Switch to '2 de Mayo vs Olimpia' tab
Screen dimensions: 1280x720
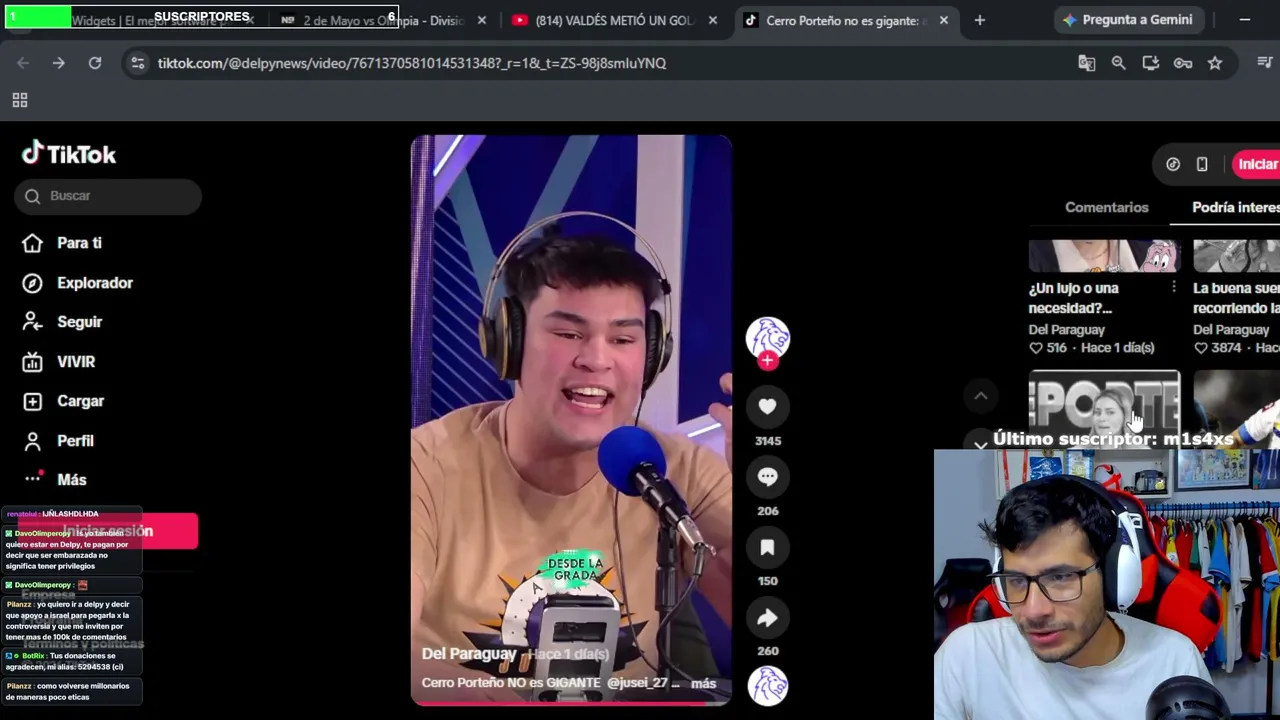(384, 20)
